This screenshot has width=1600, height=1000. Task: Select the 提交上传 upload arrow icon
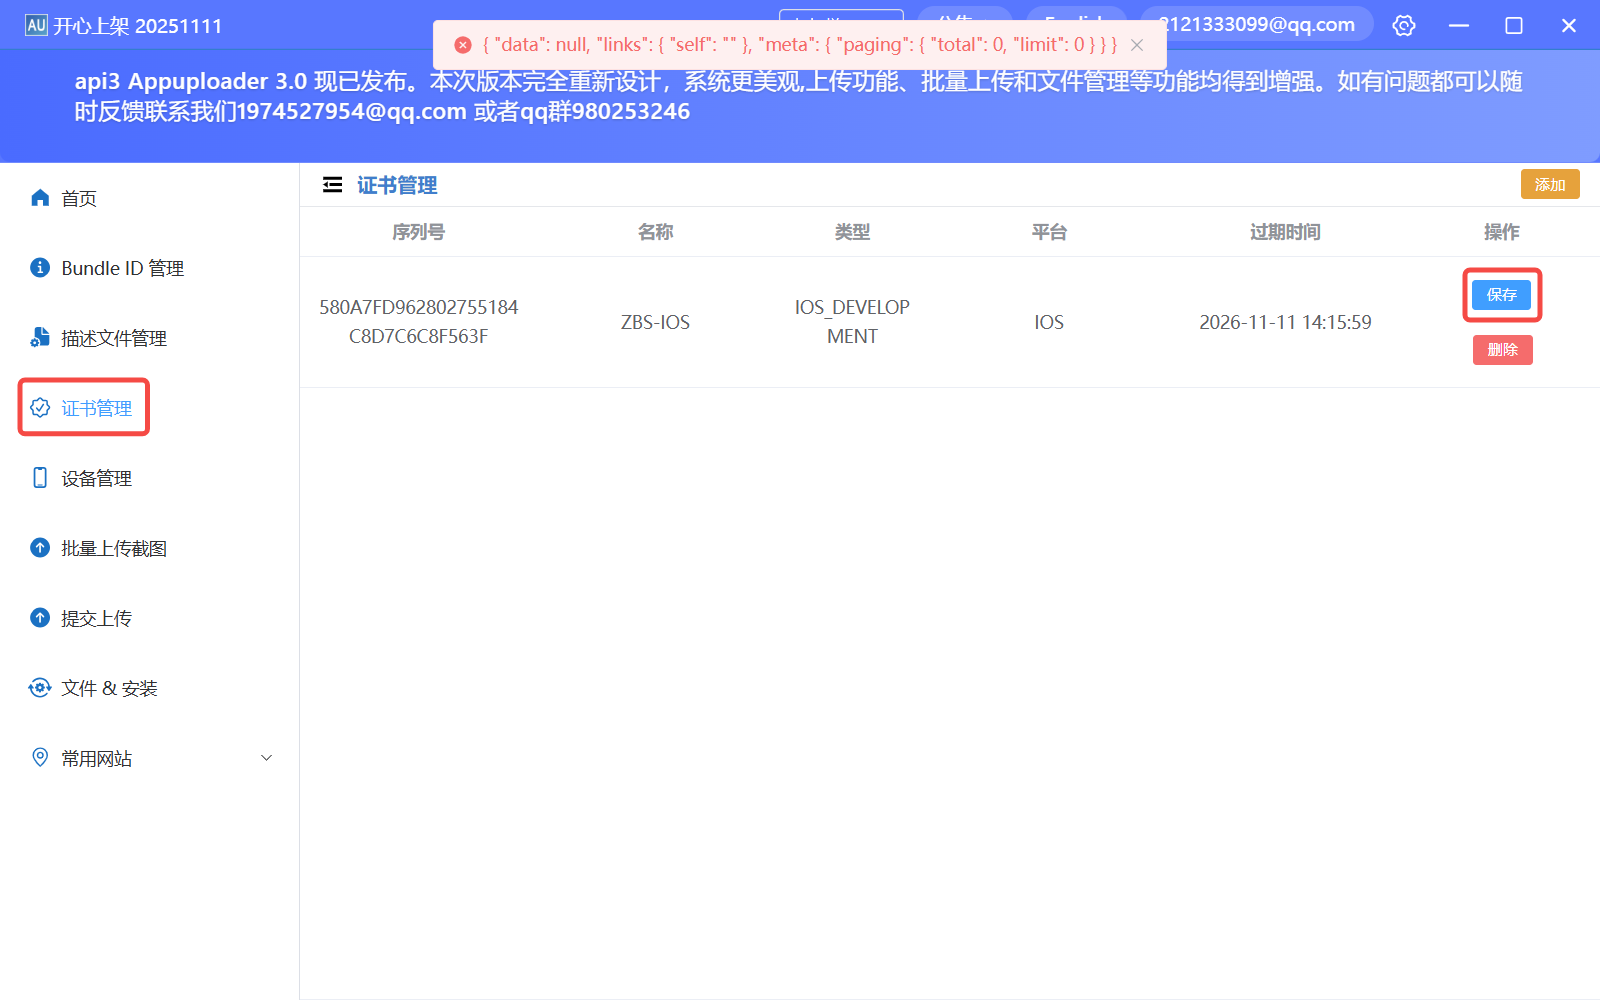coord(40,617)
